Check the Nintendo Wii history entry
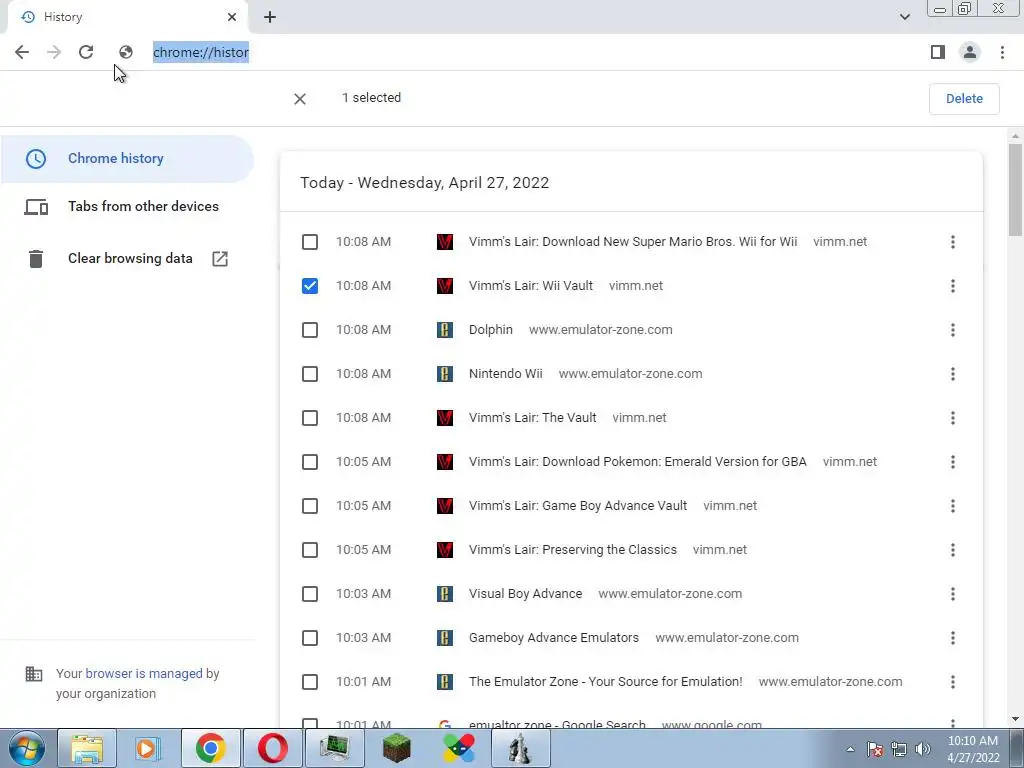The width and height of the screenshot is (1024, 768). coord(310,374)
